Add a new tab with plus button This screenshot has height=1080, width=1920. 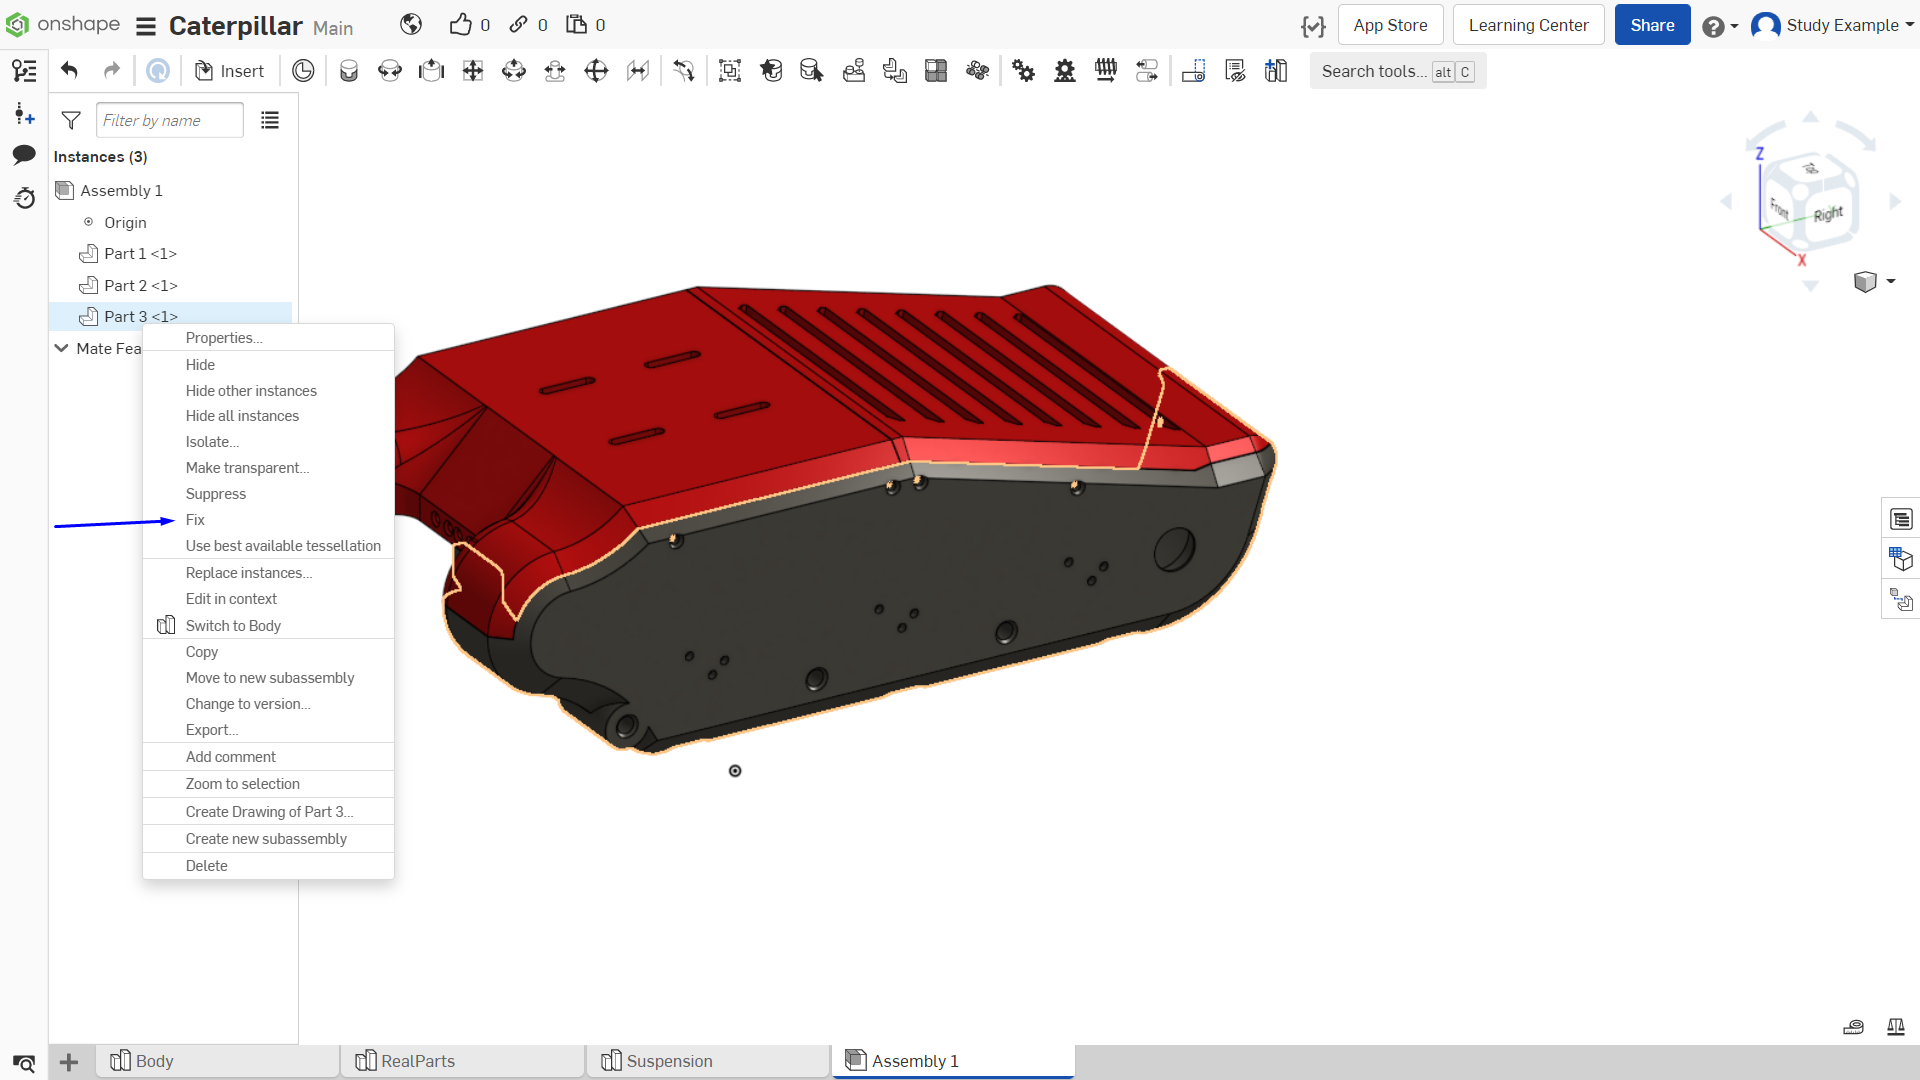(x=69, y=1062)
